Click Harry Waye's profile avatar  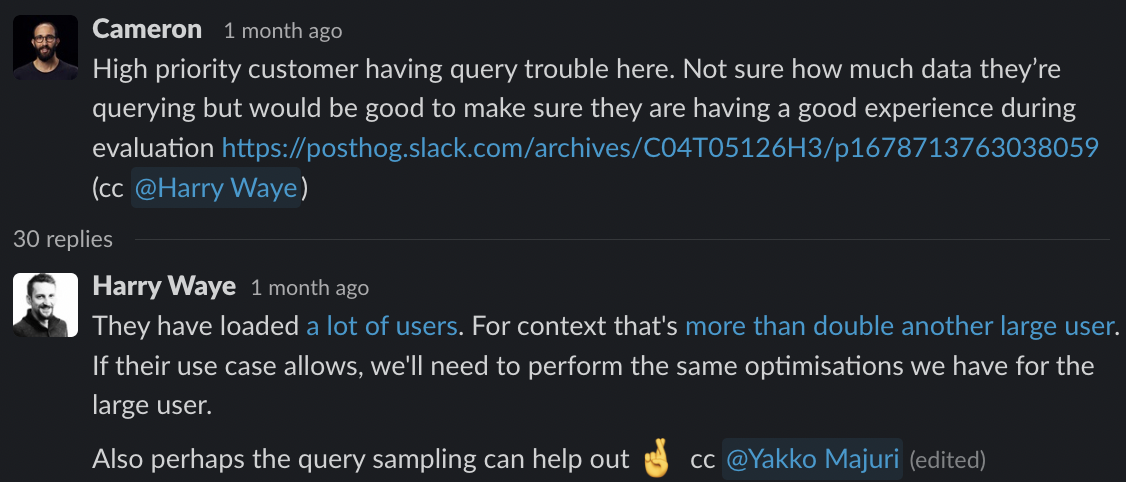tap(45, 304)
